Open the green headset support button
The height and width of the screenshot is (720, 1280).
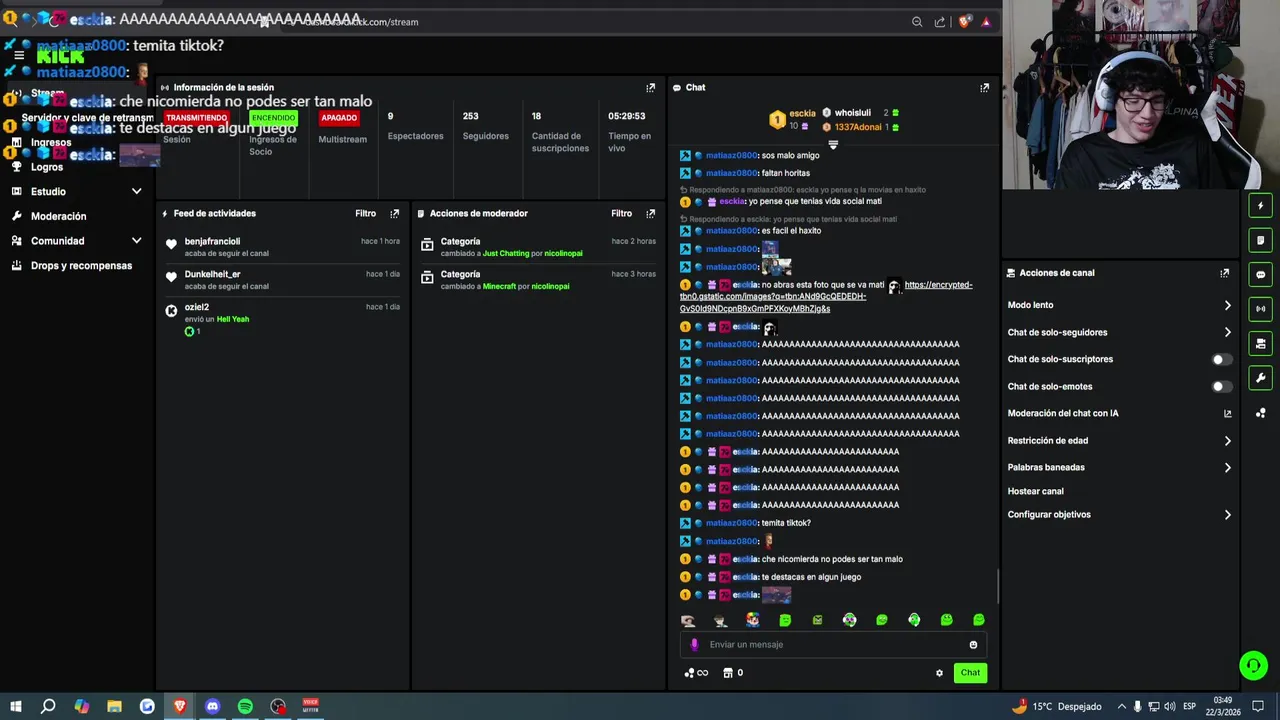1253,665
